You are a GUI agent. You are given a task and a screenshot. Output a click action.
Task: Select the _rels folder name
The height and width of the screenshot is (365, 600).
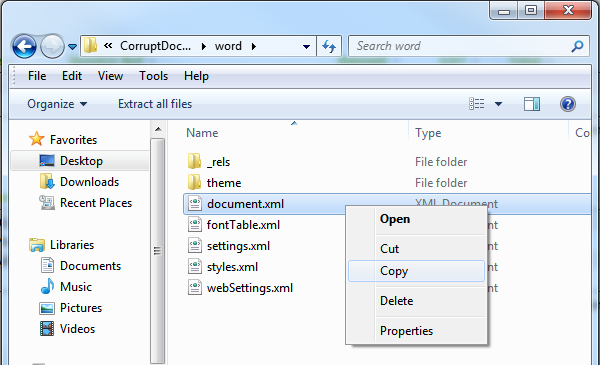coord(218,162)
